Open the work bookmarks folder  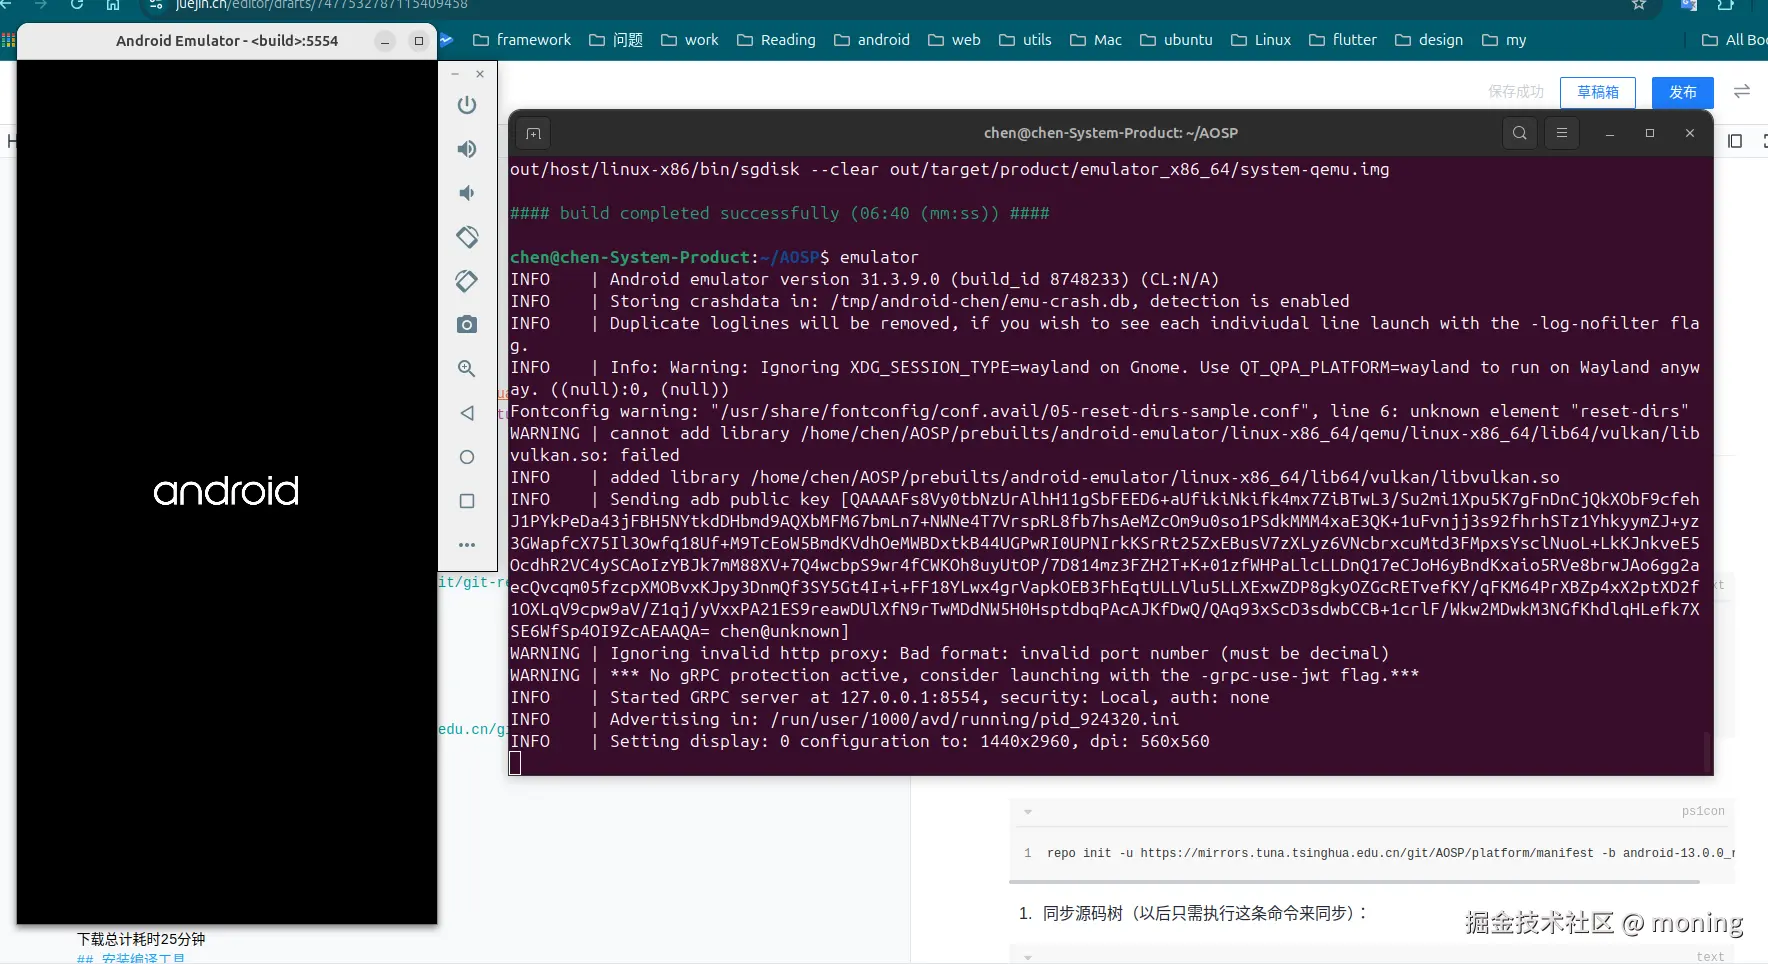pos(690,40)
